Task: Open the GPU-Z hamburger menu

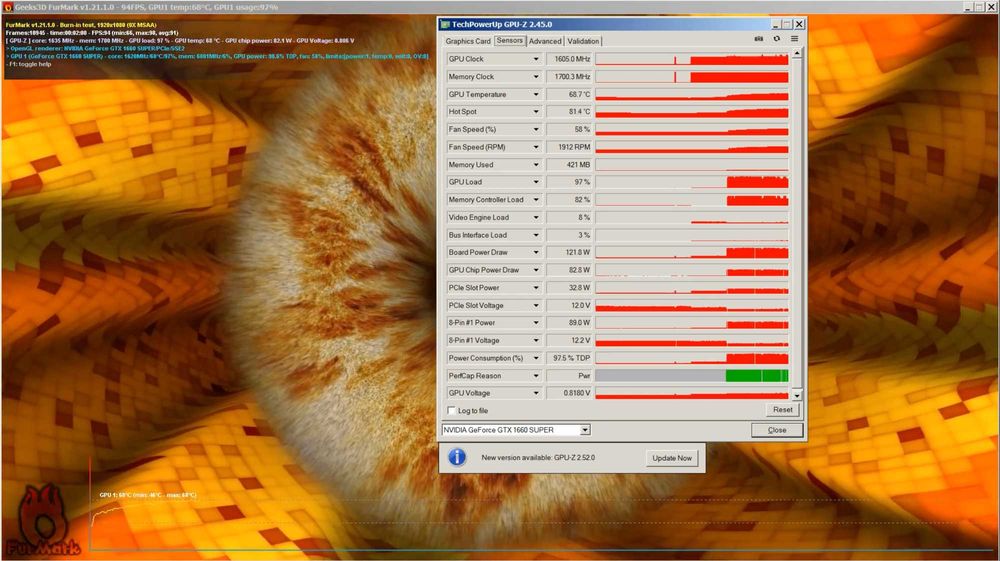Action: click(x=794, y=39)
